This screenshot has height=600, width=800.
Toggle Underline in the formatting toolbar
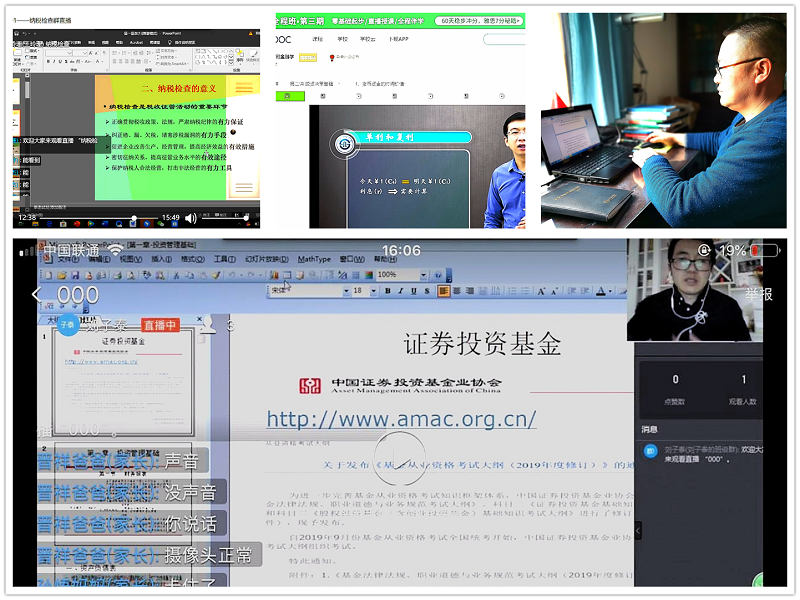coord(413,291)
